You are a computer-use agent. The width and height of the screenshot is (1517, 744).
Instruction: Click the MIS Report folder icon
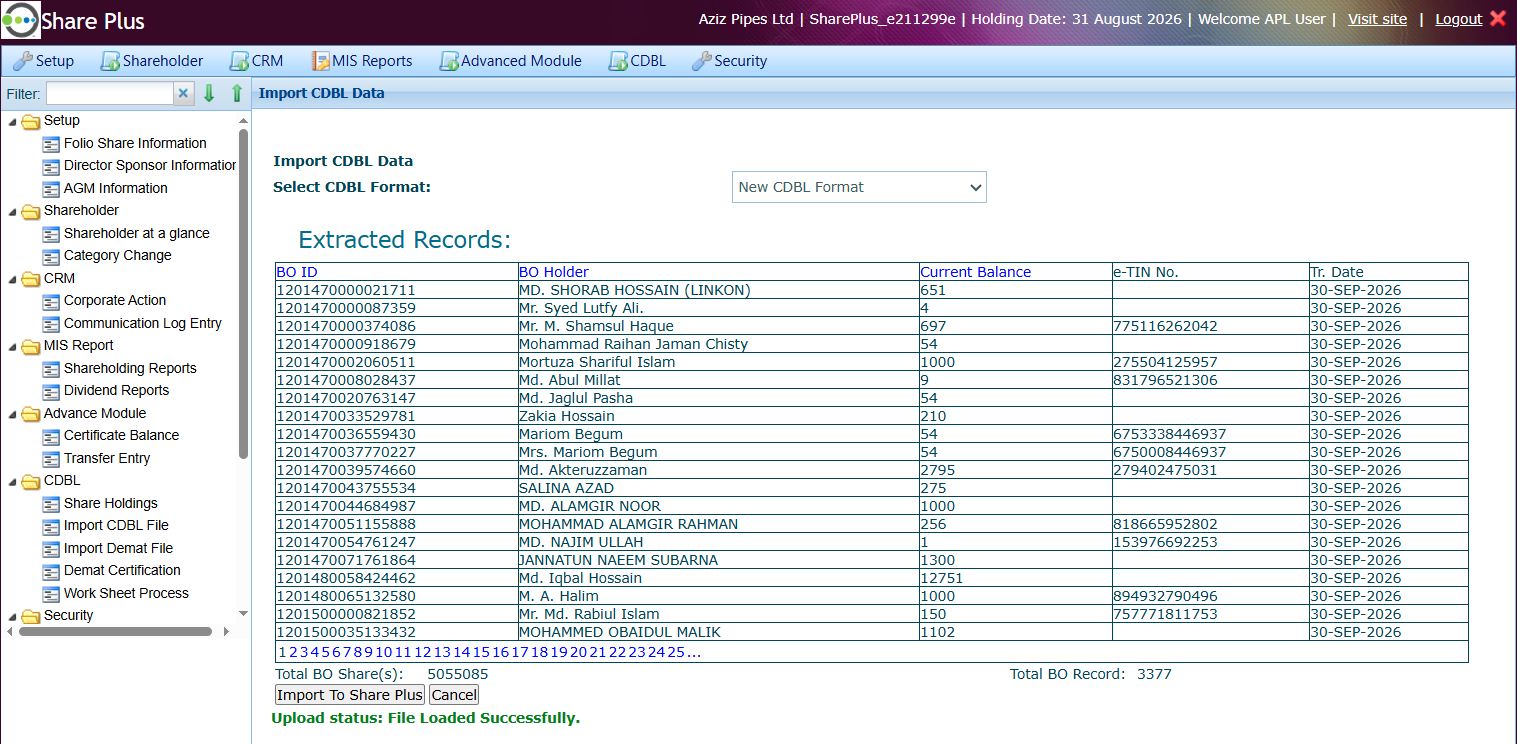[31, 346]
